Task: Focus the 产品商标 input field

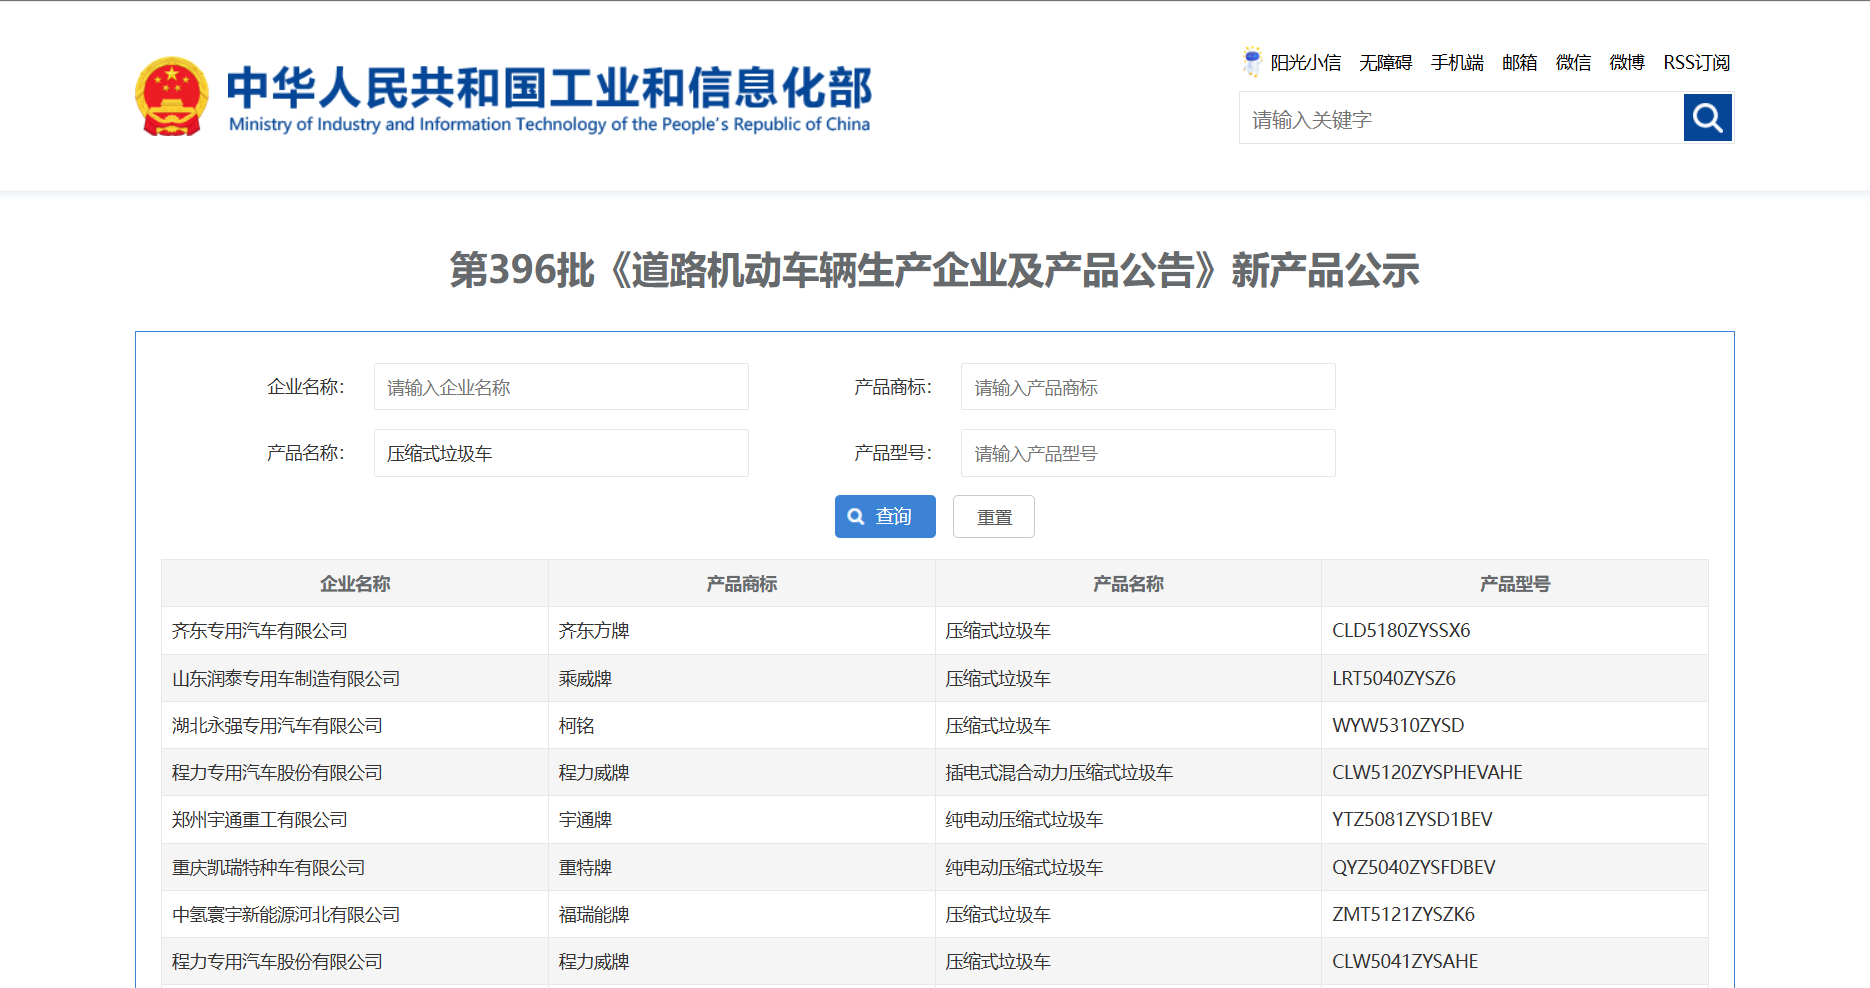Action: pos(1147,387)
